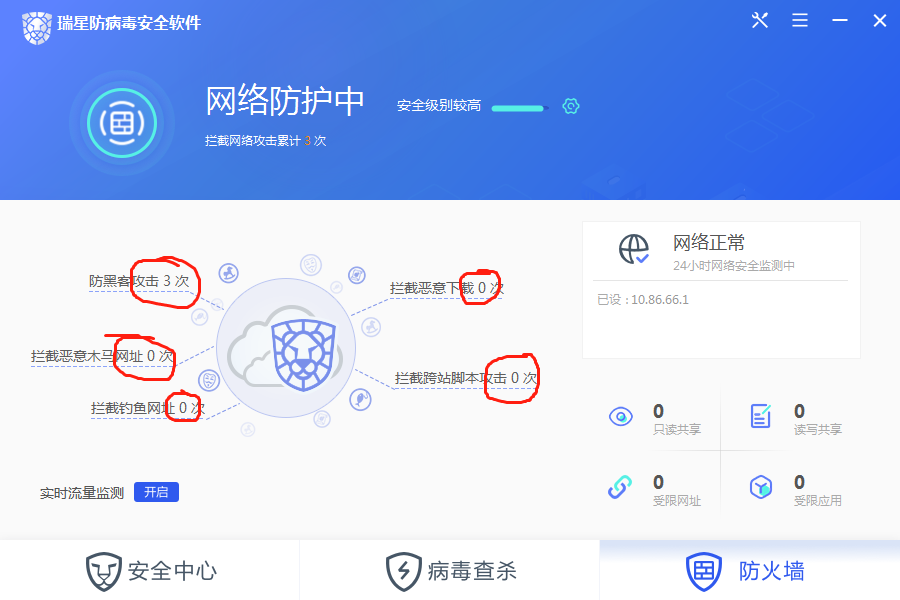Open 防黑客攻击 3 次 details
The width and height of the screenshot is (900, 600).
click(139, 281)
